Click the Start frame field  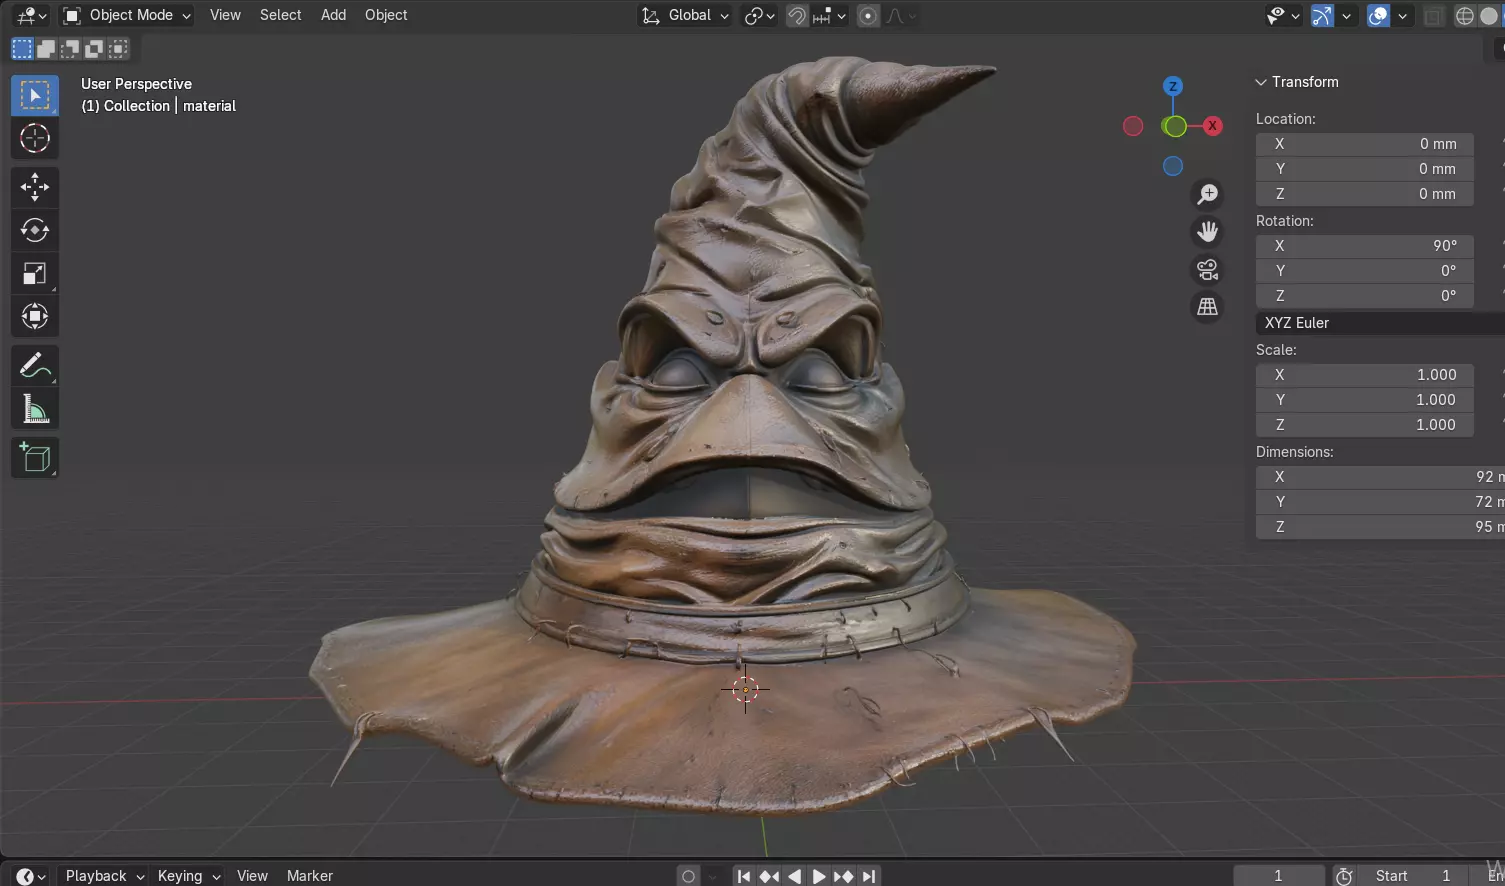click(x=1414, y=876)
